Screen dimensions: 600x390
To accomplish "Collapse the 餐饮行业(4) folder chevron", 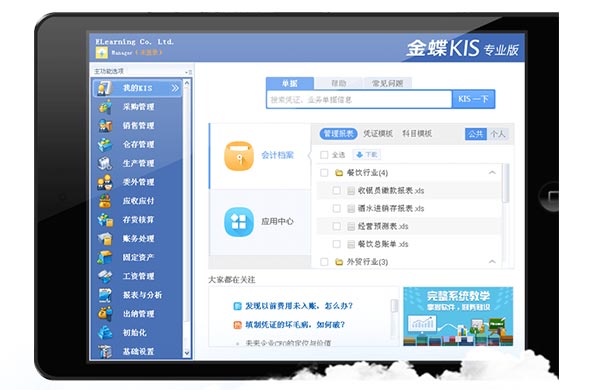I will pyautogui.click(x=492, y=173).
